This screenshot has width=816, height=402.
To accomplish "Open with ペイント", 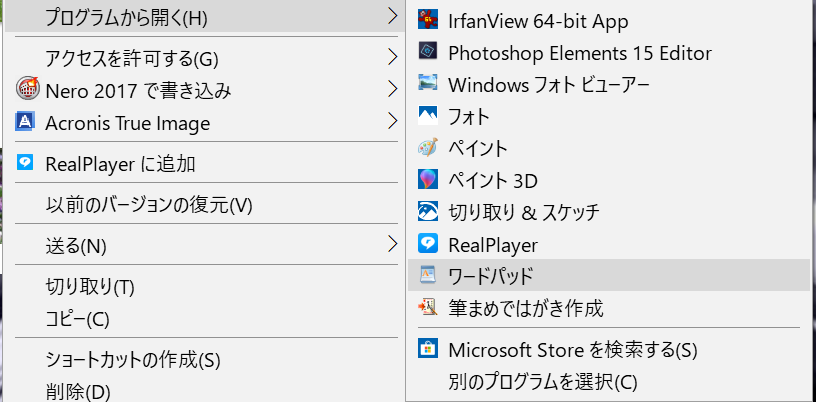I will (x=609, y=148).
